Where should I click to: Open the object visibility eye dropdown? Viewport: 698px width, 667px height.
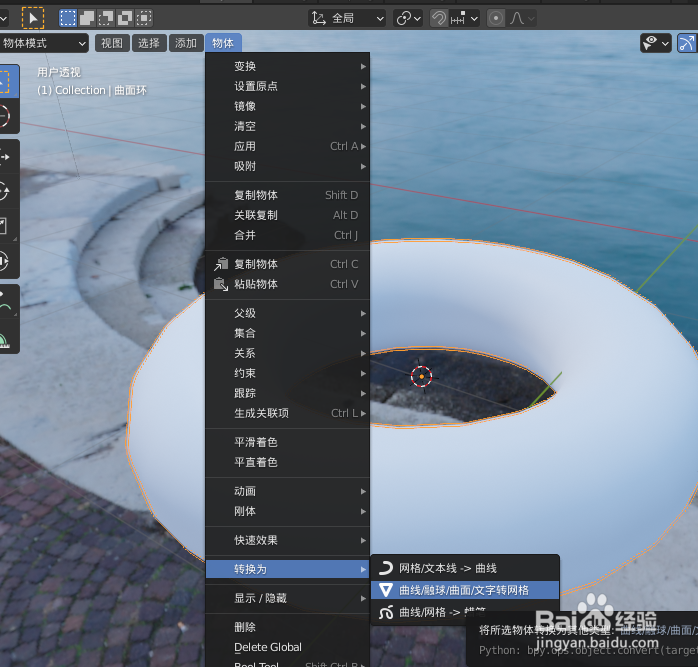pyautogui.click(x=656, y=43)
